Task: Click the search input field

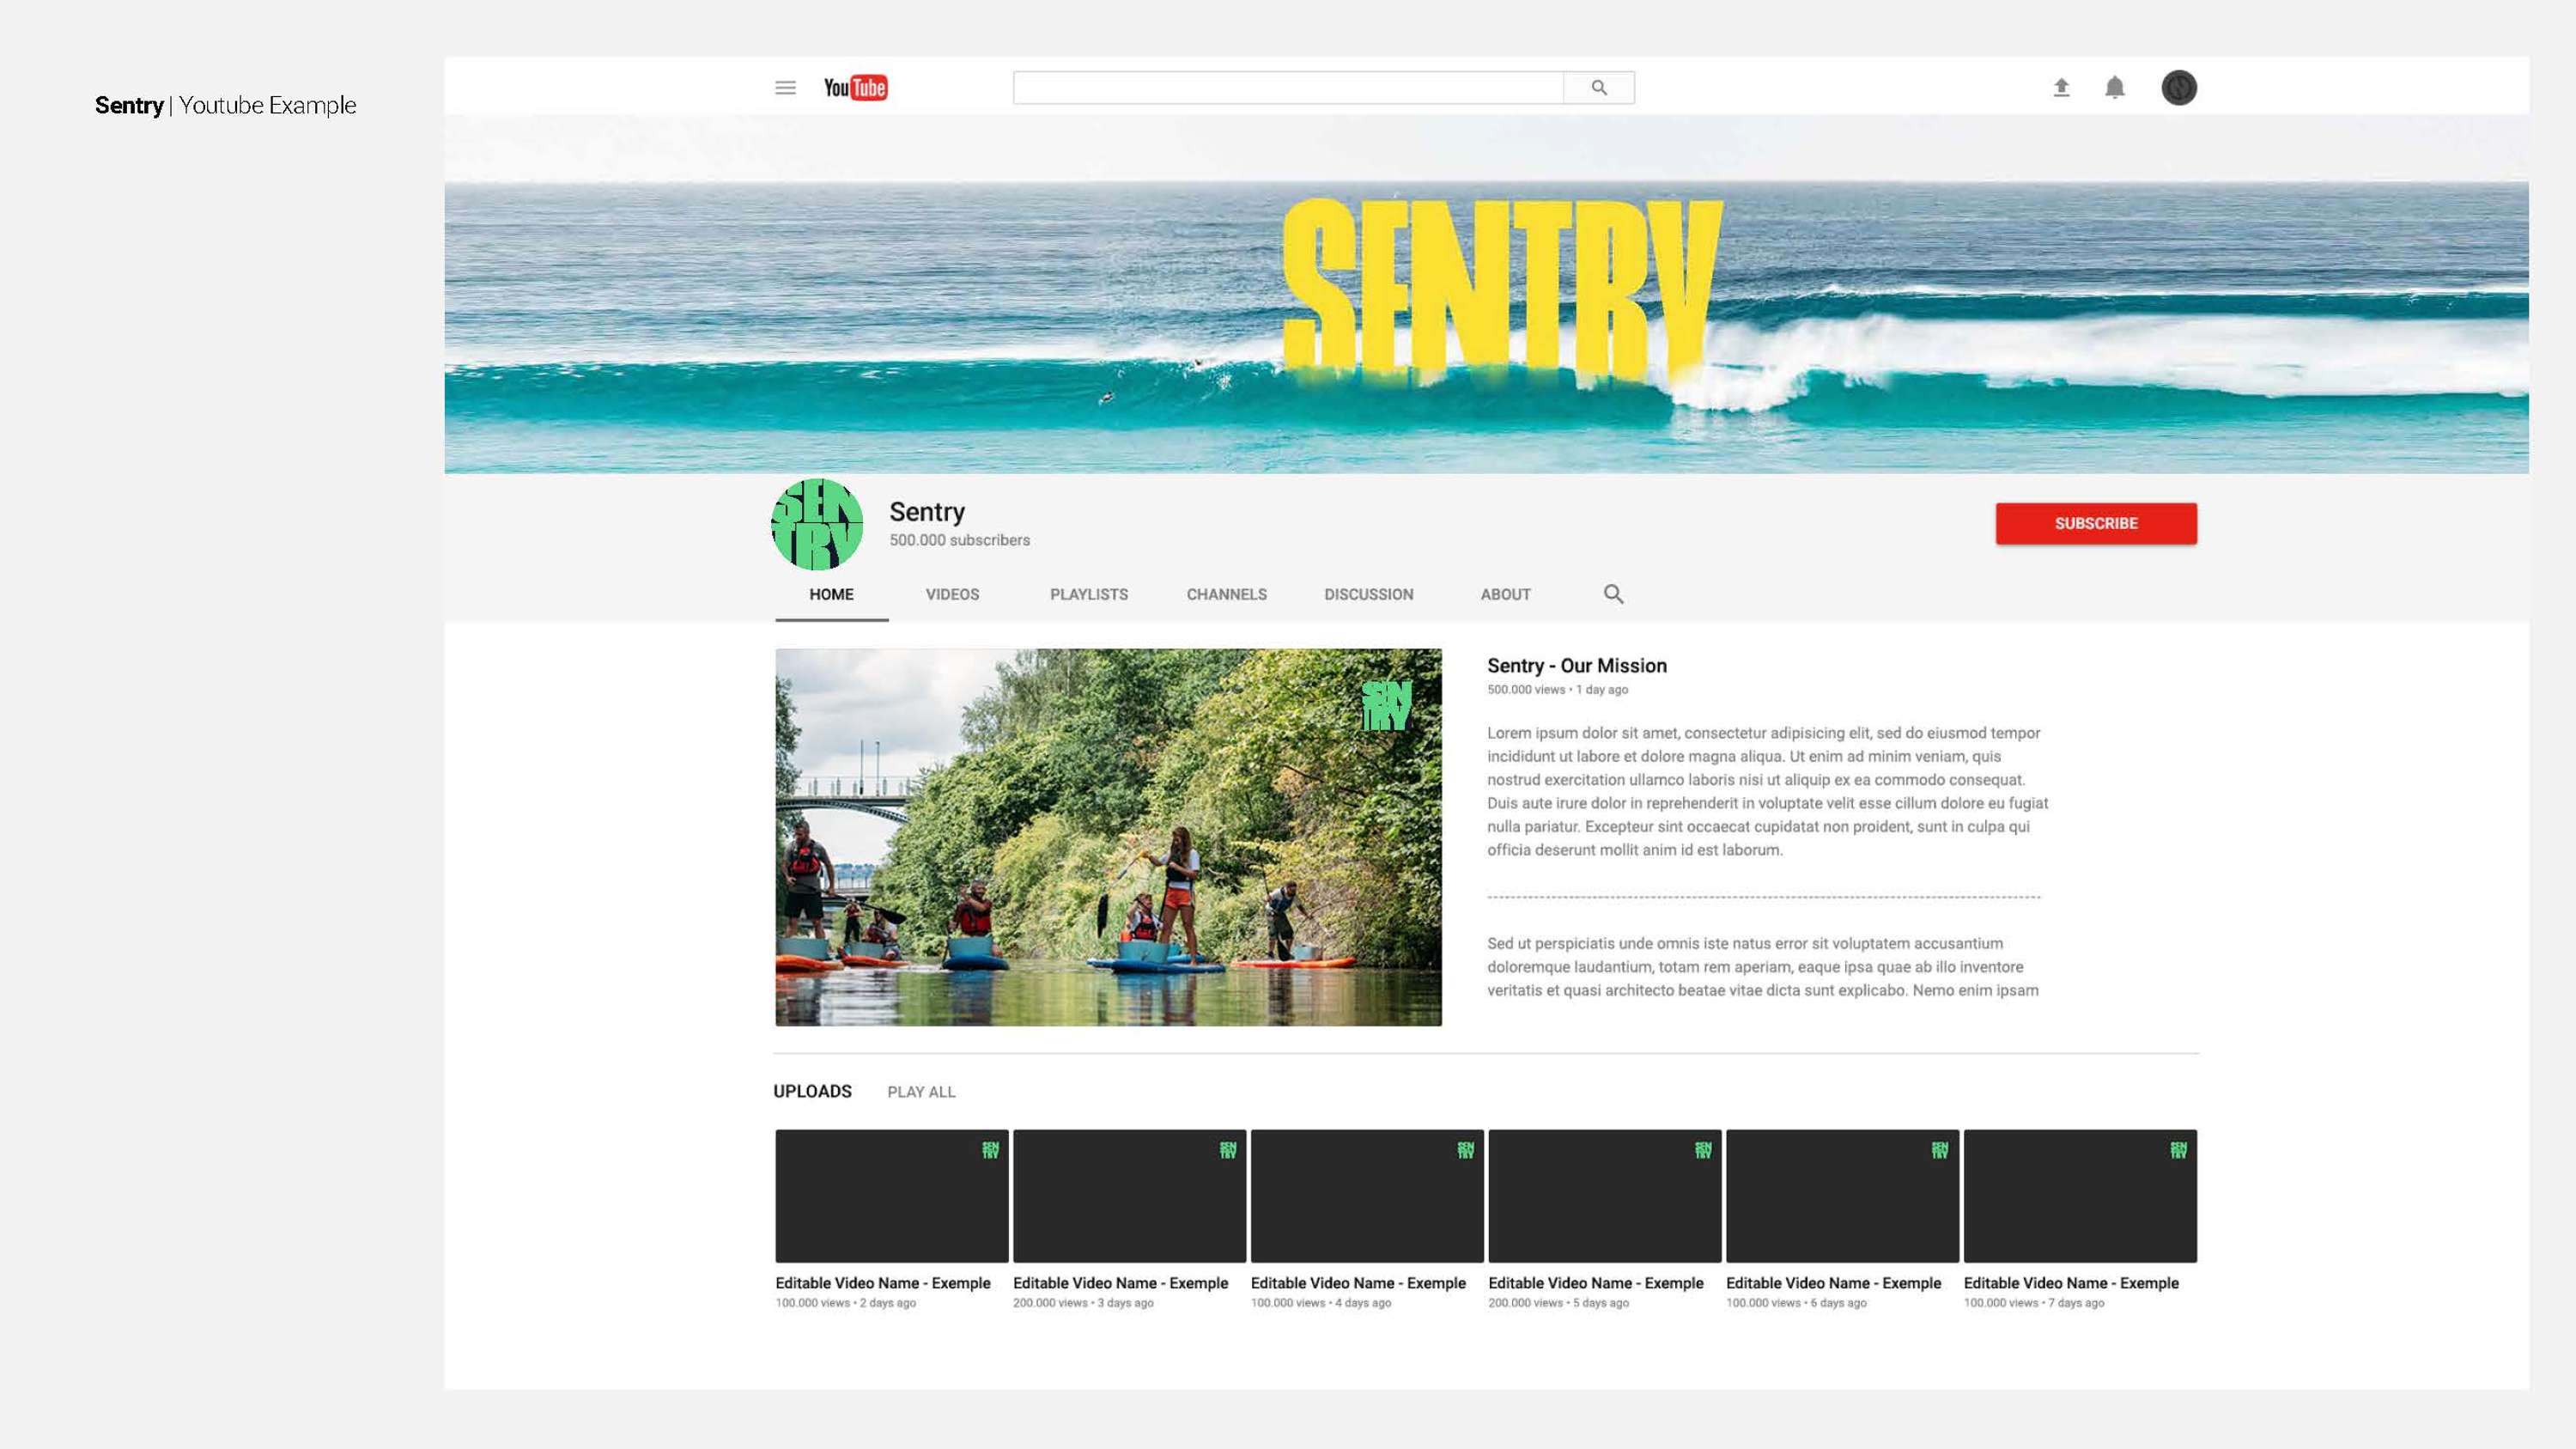Action: pyautogui.click(x=1288, y=88)
